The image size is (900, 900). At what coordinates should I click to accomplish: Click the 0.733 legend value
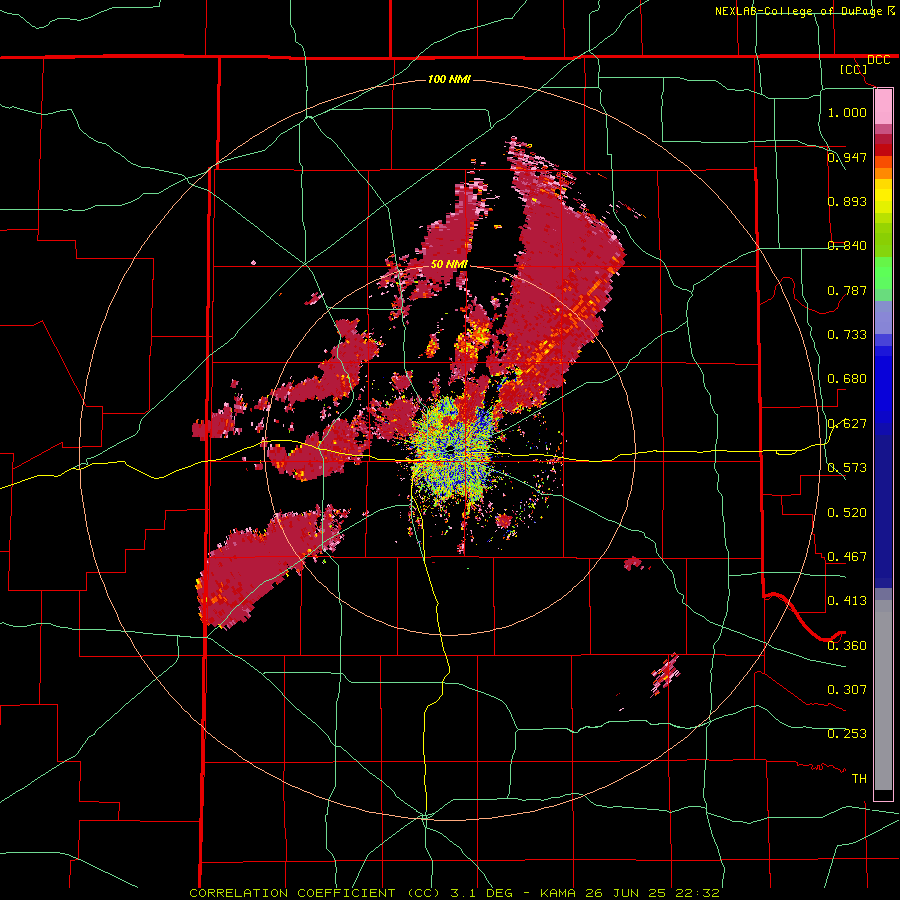point(847,334)
